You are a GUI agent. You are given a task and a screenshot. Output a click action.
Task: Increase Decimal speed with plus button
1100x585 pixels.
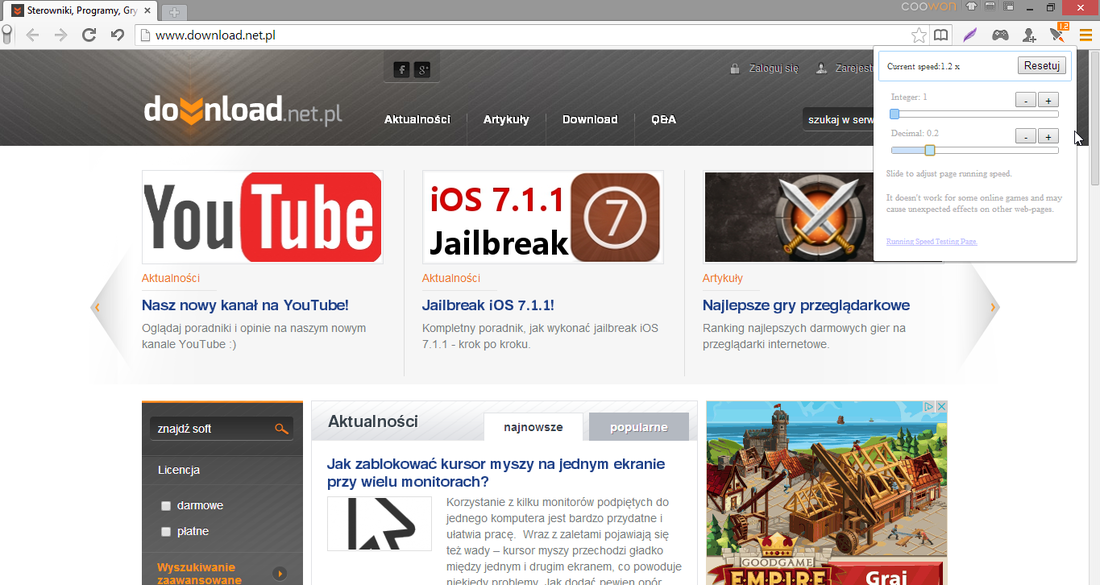[1048, 136]
